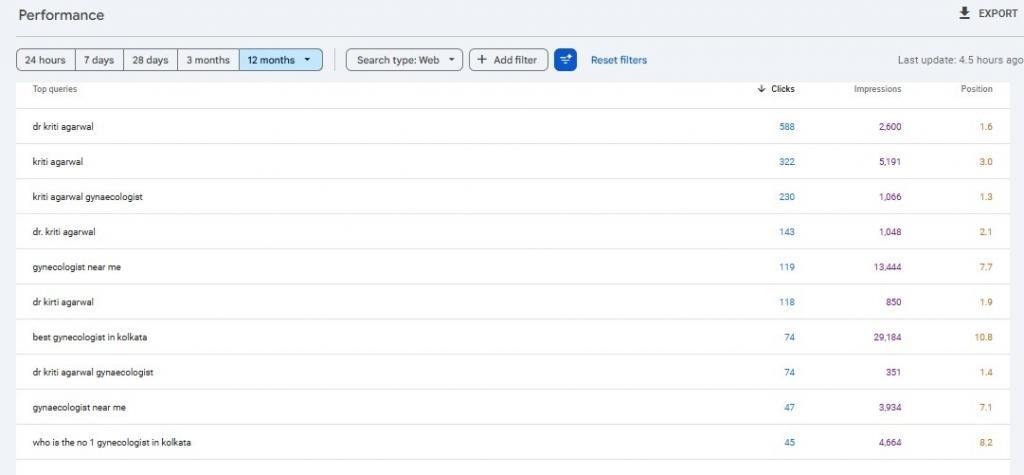Select the 3 months date range

pyautogui.click(x=208, y=59)
